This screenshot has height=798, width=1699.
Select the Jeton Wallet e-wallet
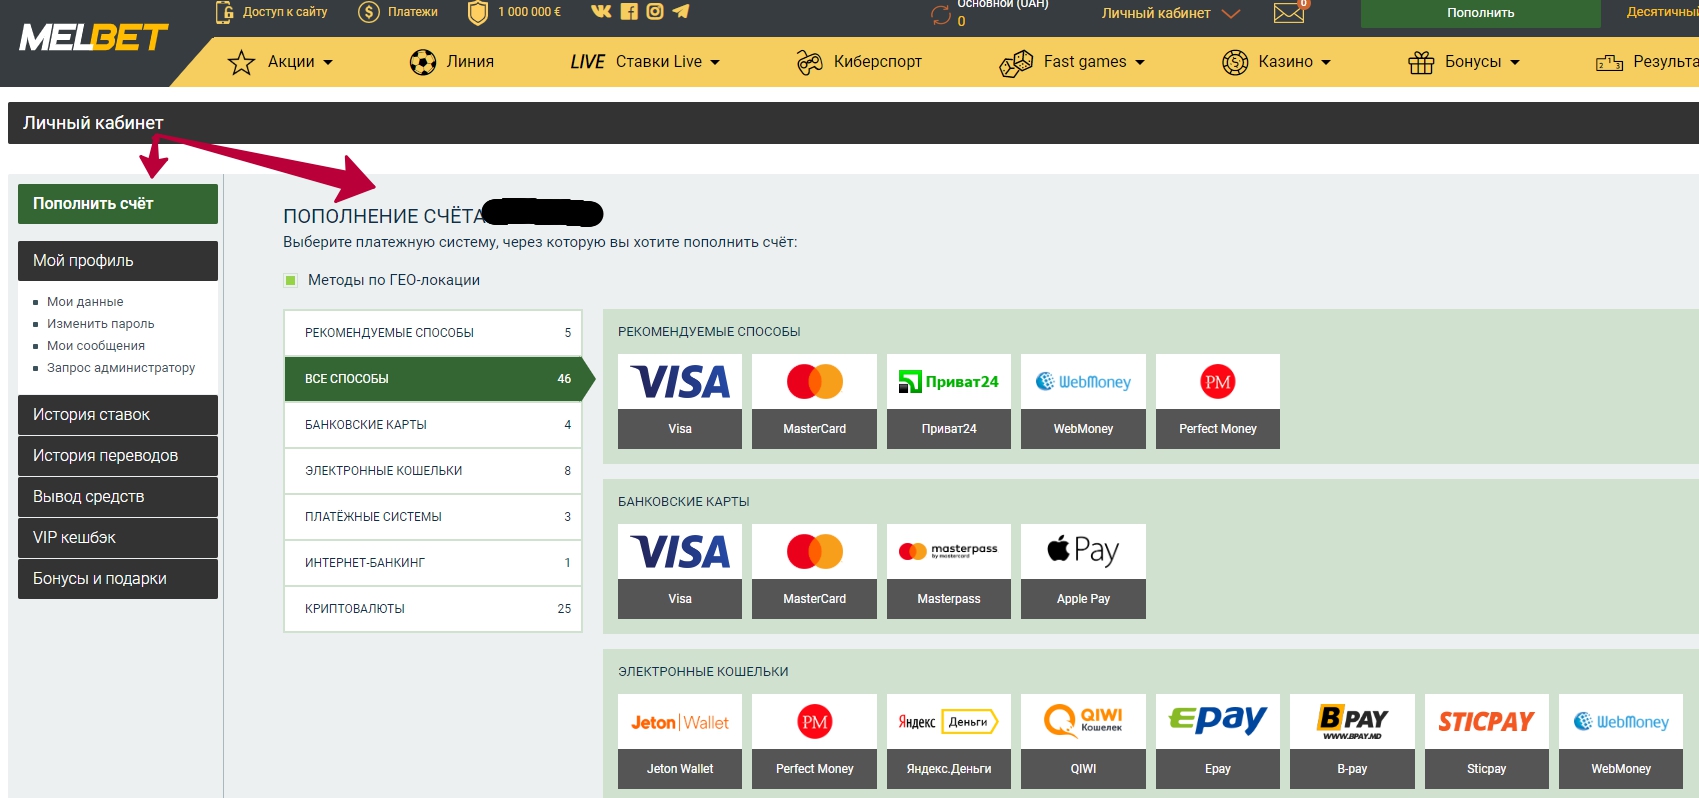click(680, 741)
